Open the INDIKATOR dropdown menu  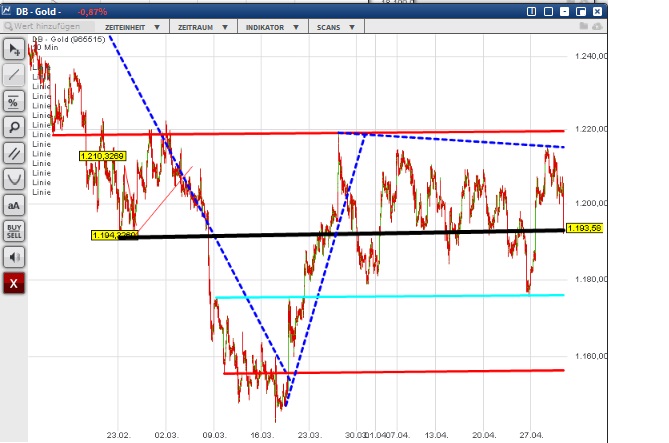(272, 27)
